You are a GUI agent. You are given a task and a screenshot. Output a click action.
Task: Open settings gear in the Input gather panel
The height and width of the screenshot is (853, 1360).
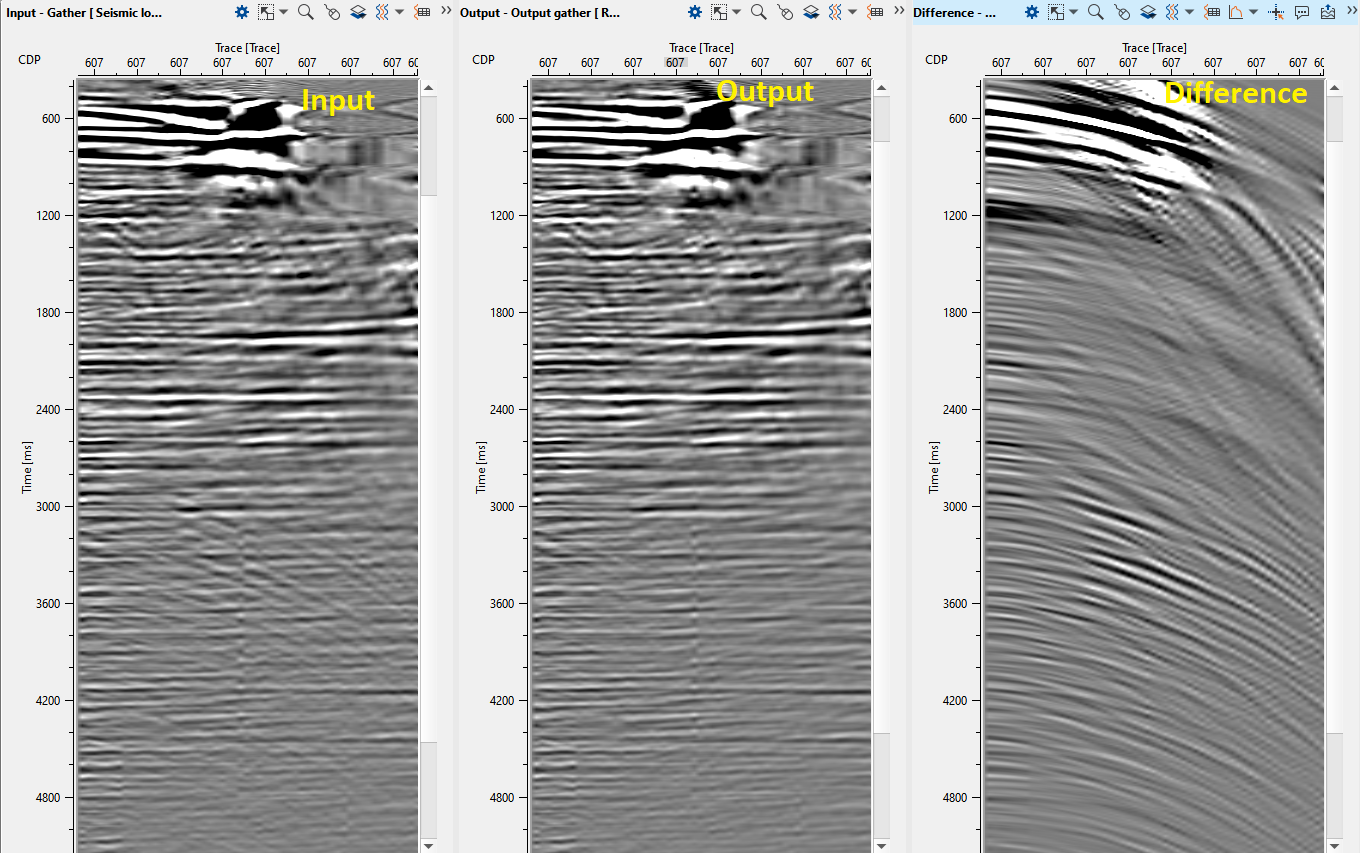(x=241, y=12)
